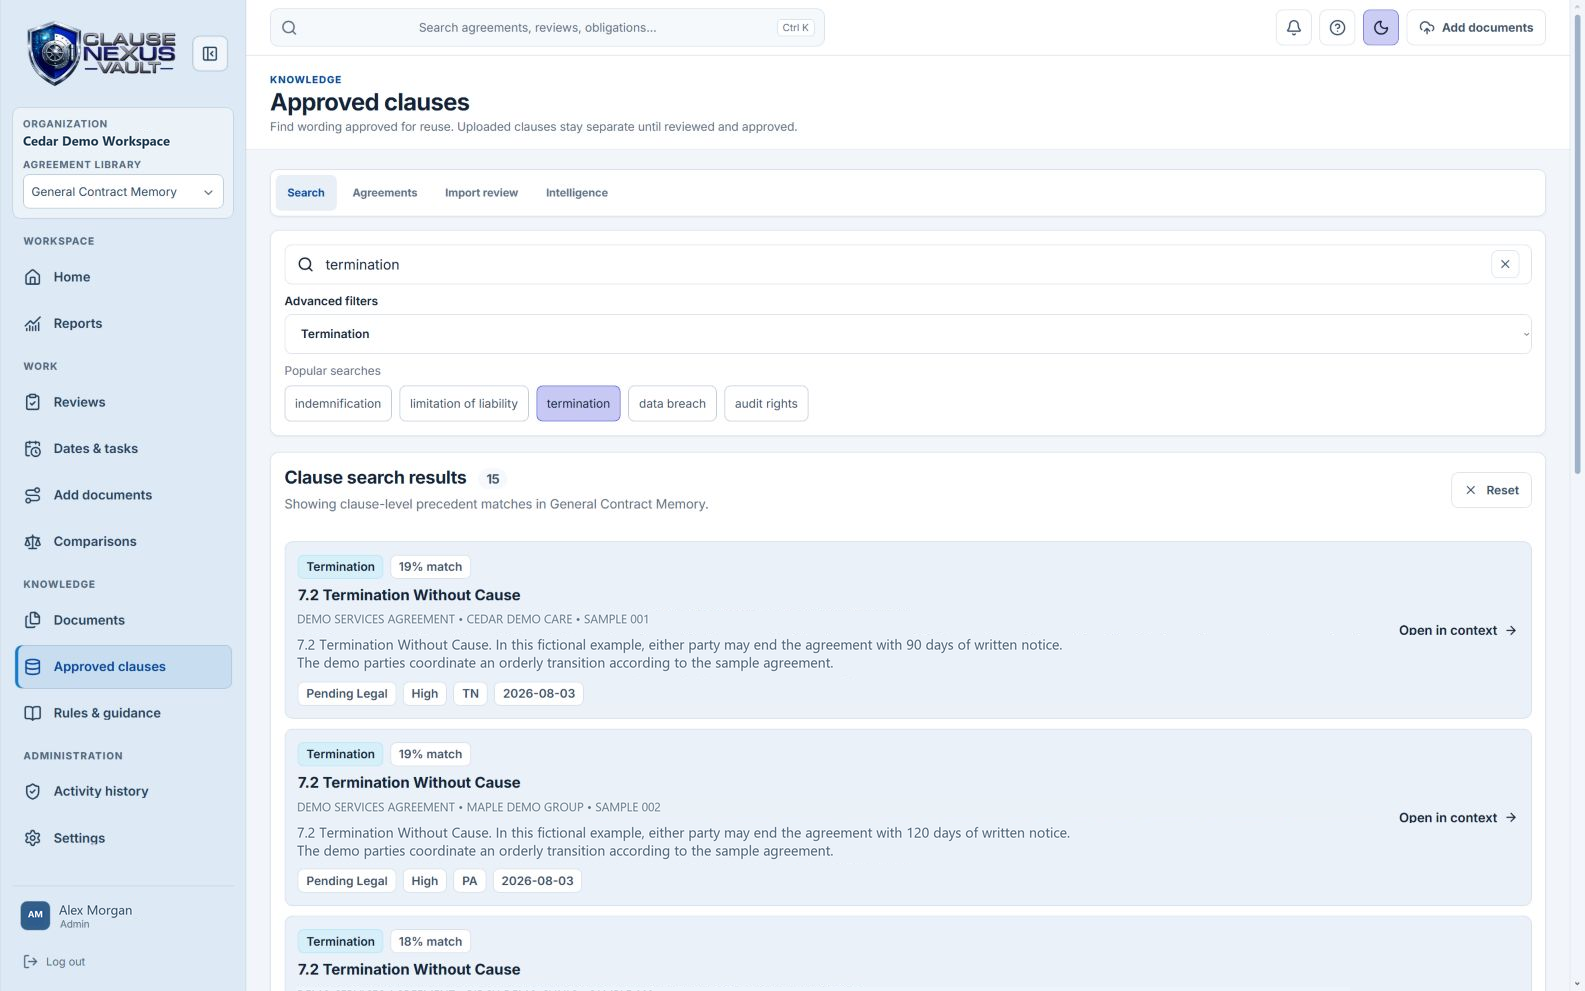Clear the termination search with the X
Viewport: 1585px width, 991px height.
1504,264
